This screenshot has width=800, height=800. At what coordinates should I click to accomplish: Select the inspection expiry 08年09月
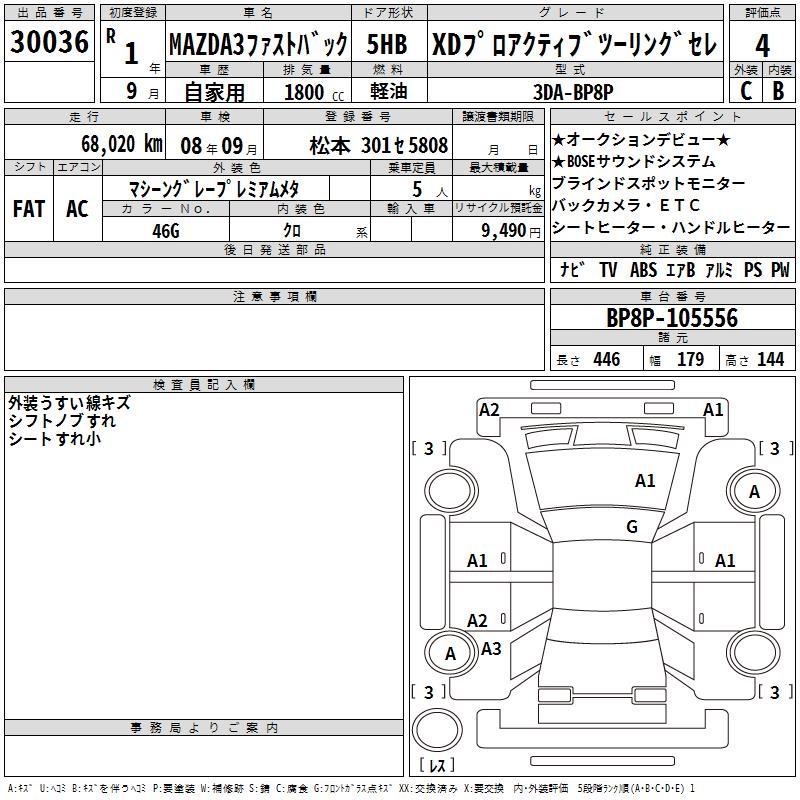click(219, 146)
